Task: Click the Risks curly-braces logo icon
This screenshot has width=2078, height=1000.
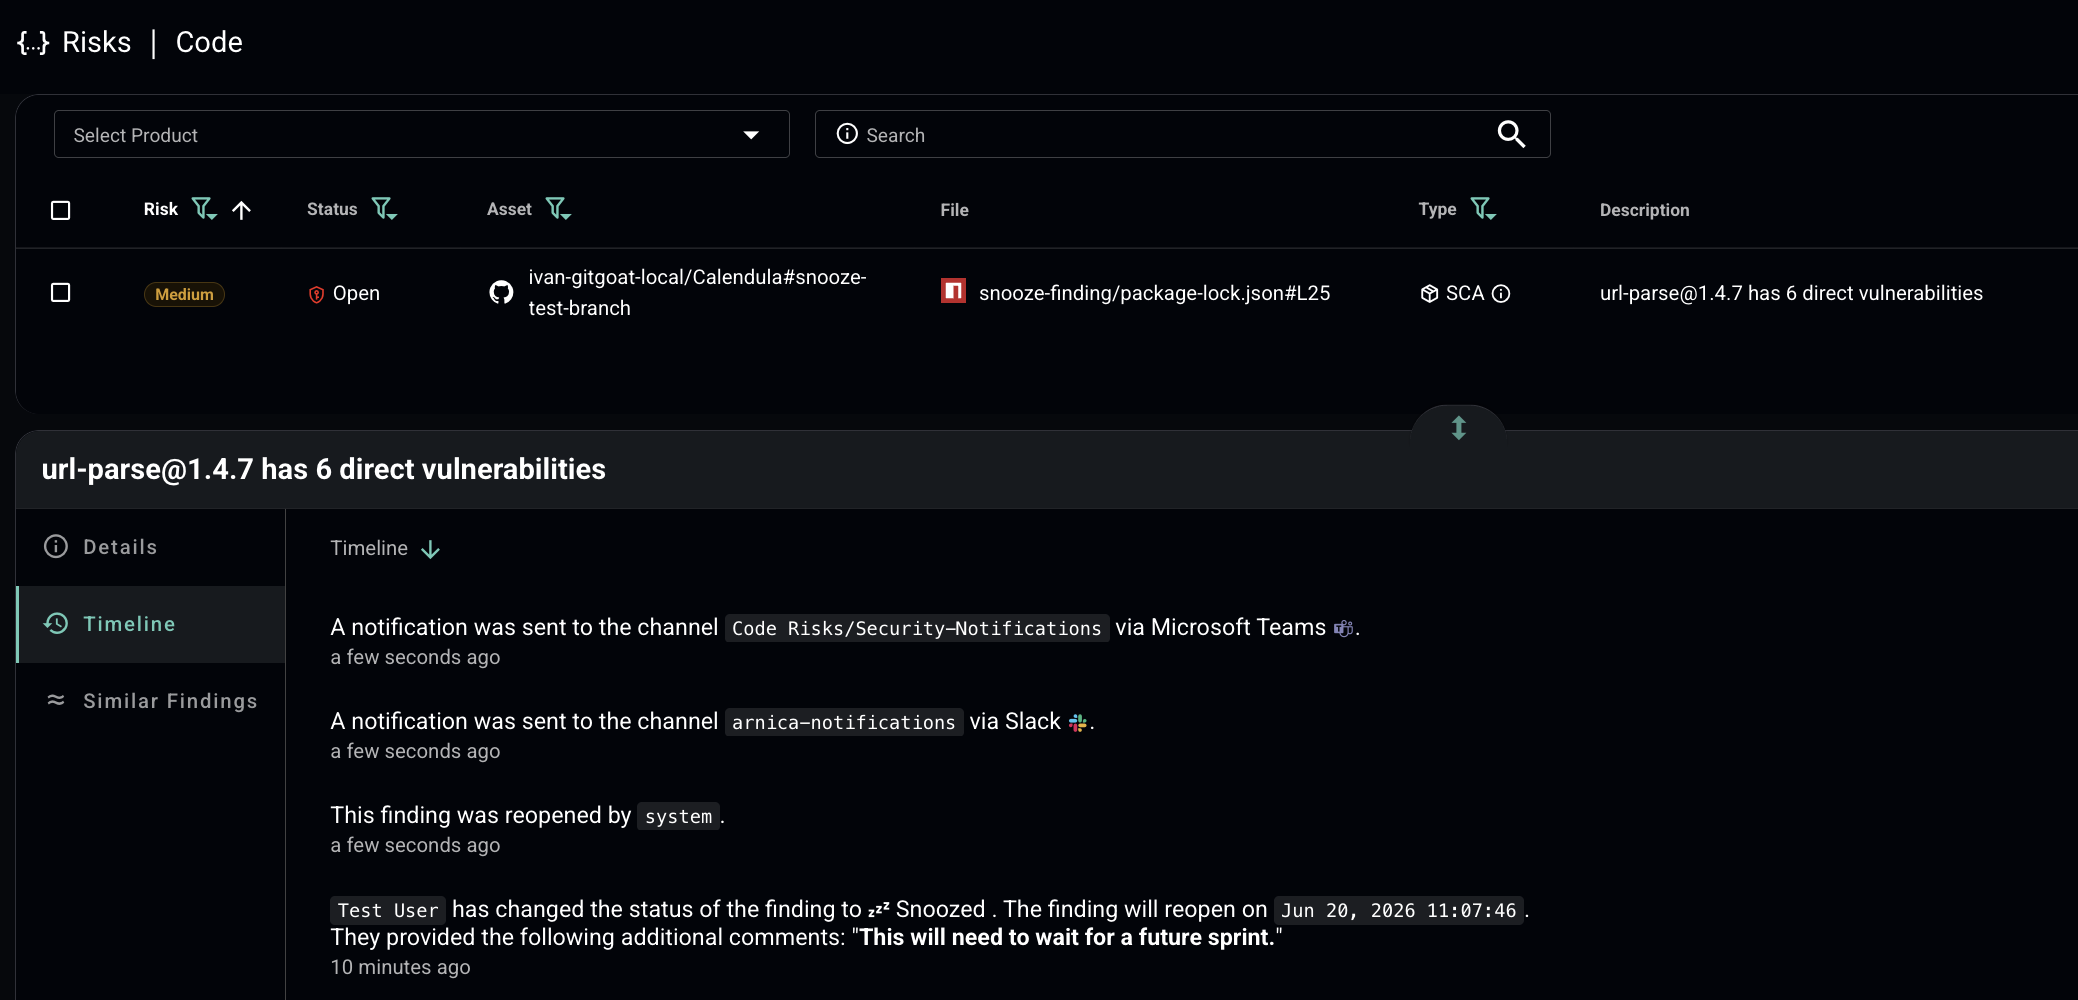Action: click(33, 42)
